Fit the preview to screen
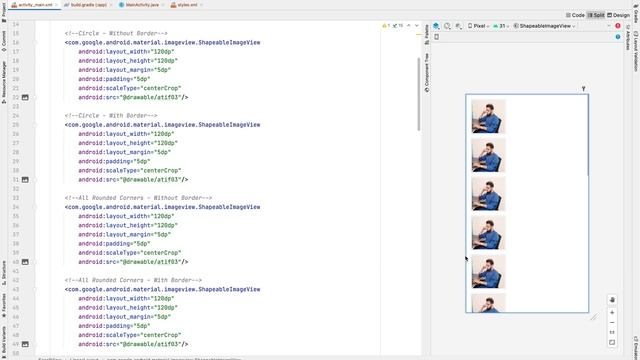The width and height of the screenshot is (640, 360). pyautogui.click(x=612, y=343)
